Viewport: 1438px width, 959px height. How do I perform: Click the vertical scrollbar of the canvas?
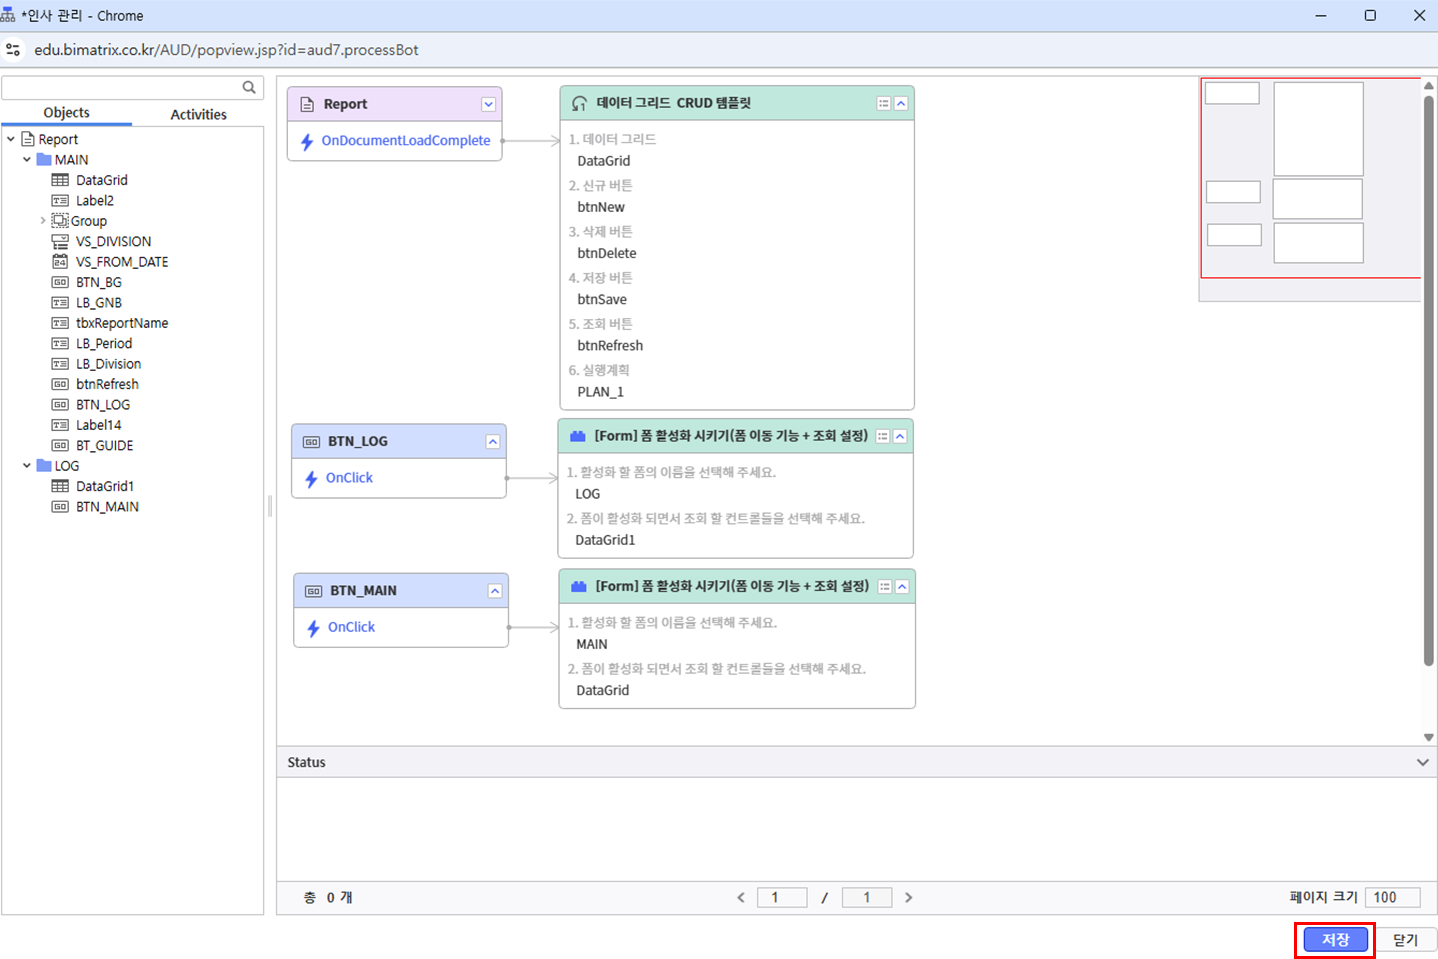coord(1428,380)
